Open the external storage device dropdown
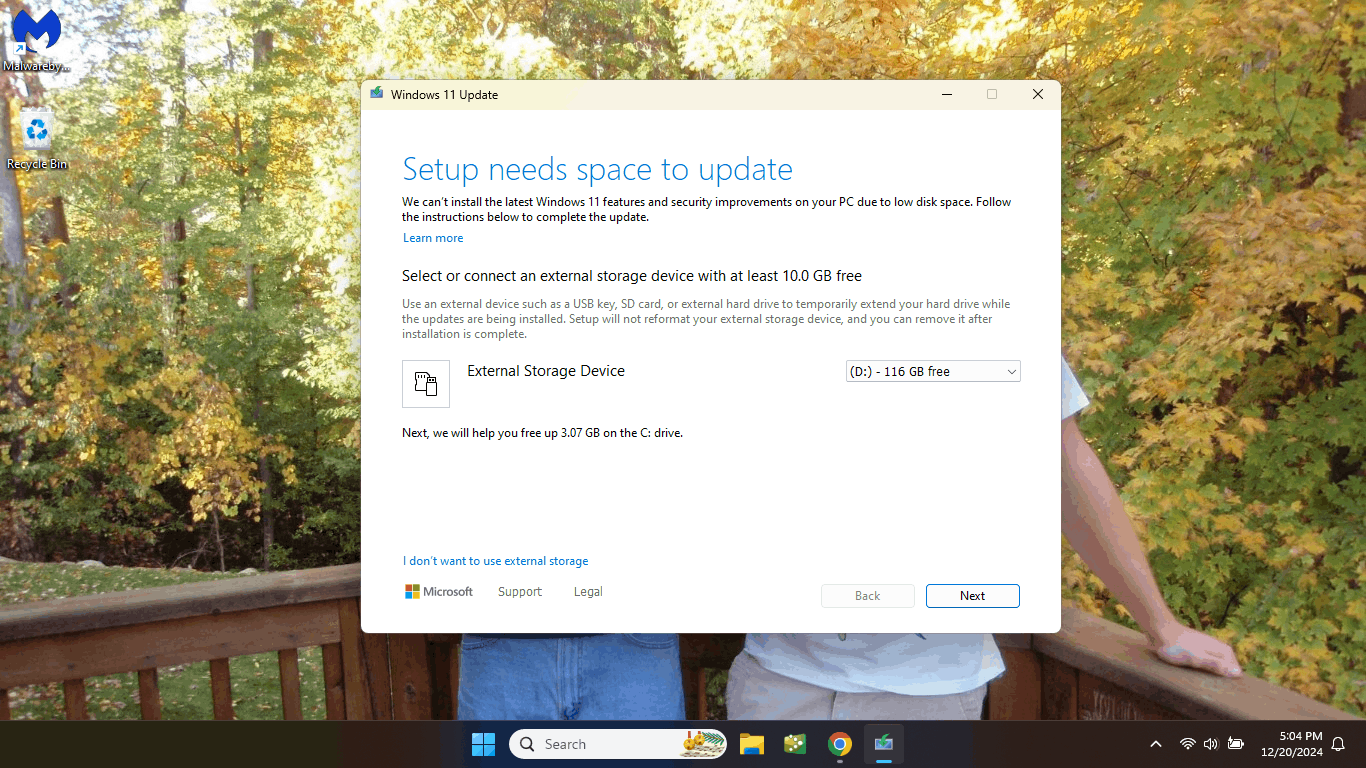1366x768 pixels. [x=1010, y=371]
